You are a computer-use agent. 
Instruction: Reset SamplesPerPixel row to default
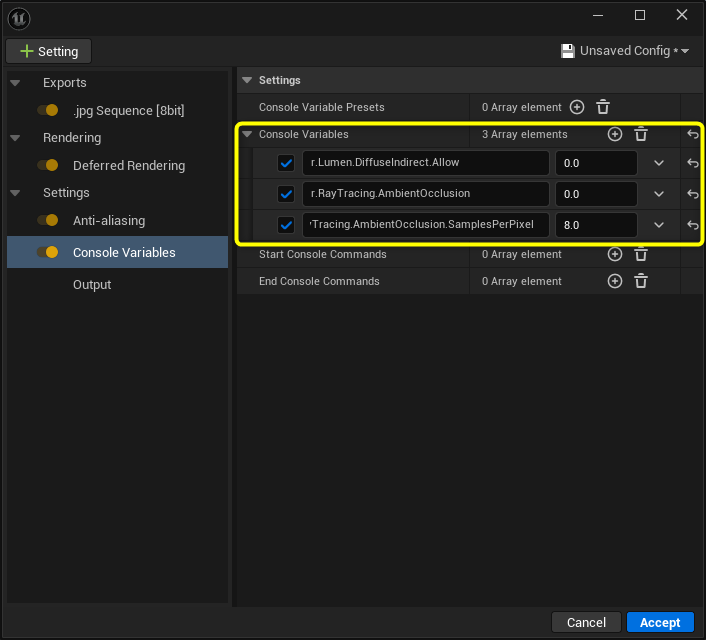coord(692,225)
